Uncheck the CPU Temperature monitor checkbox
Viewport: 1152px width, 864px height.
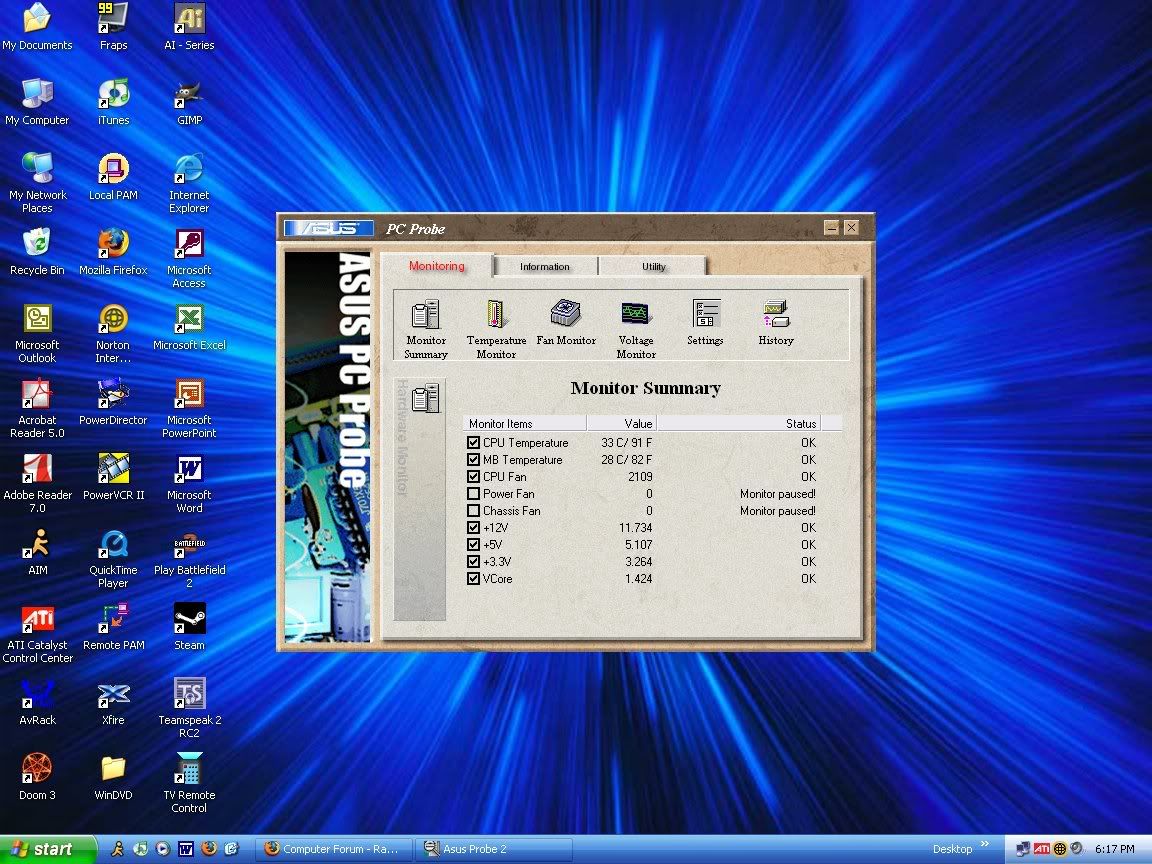click(473, 443)
